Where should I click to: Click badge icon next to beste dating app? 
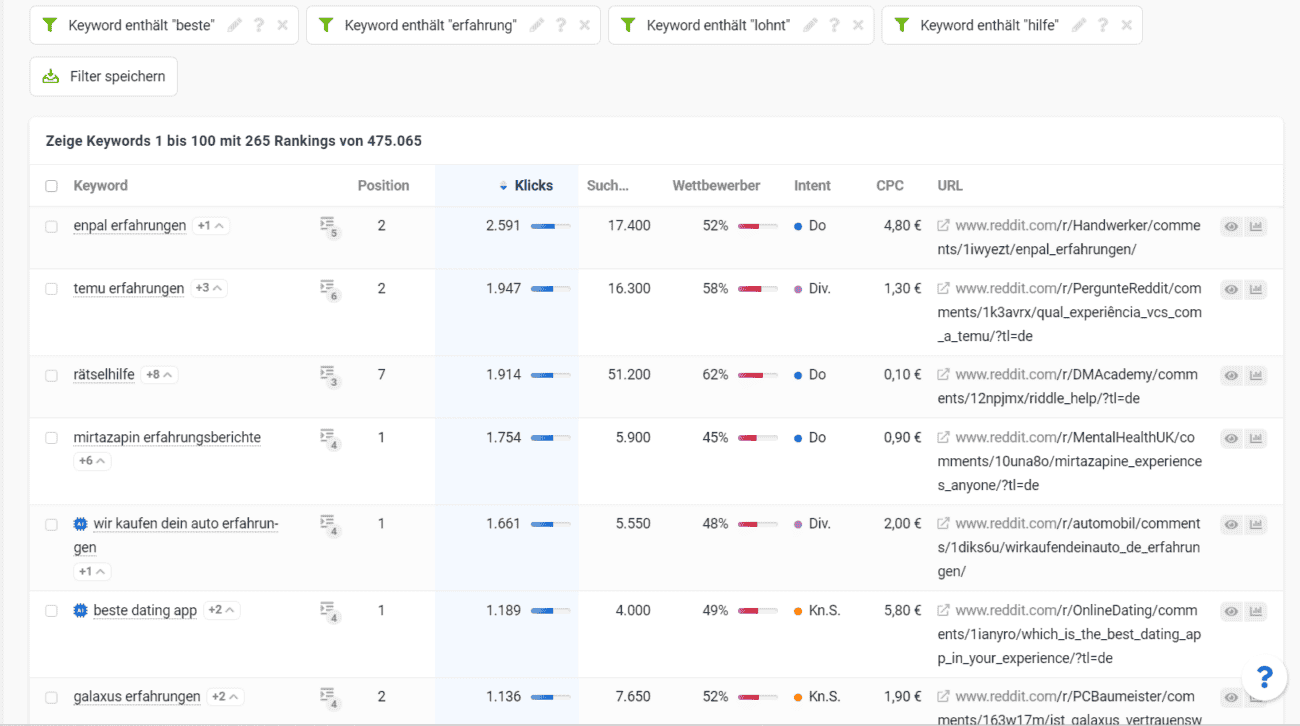tap(81, 610)
